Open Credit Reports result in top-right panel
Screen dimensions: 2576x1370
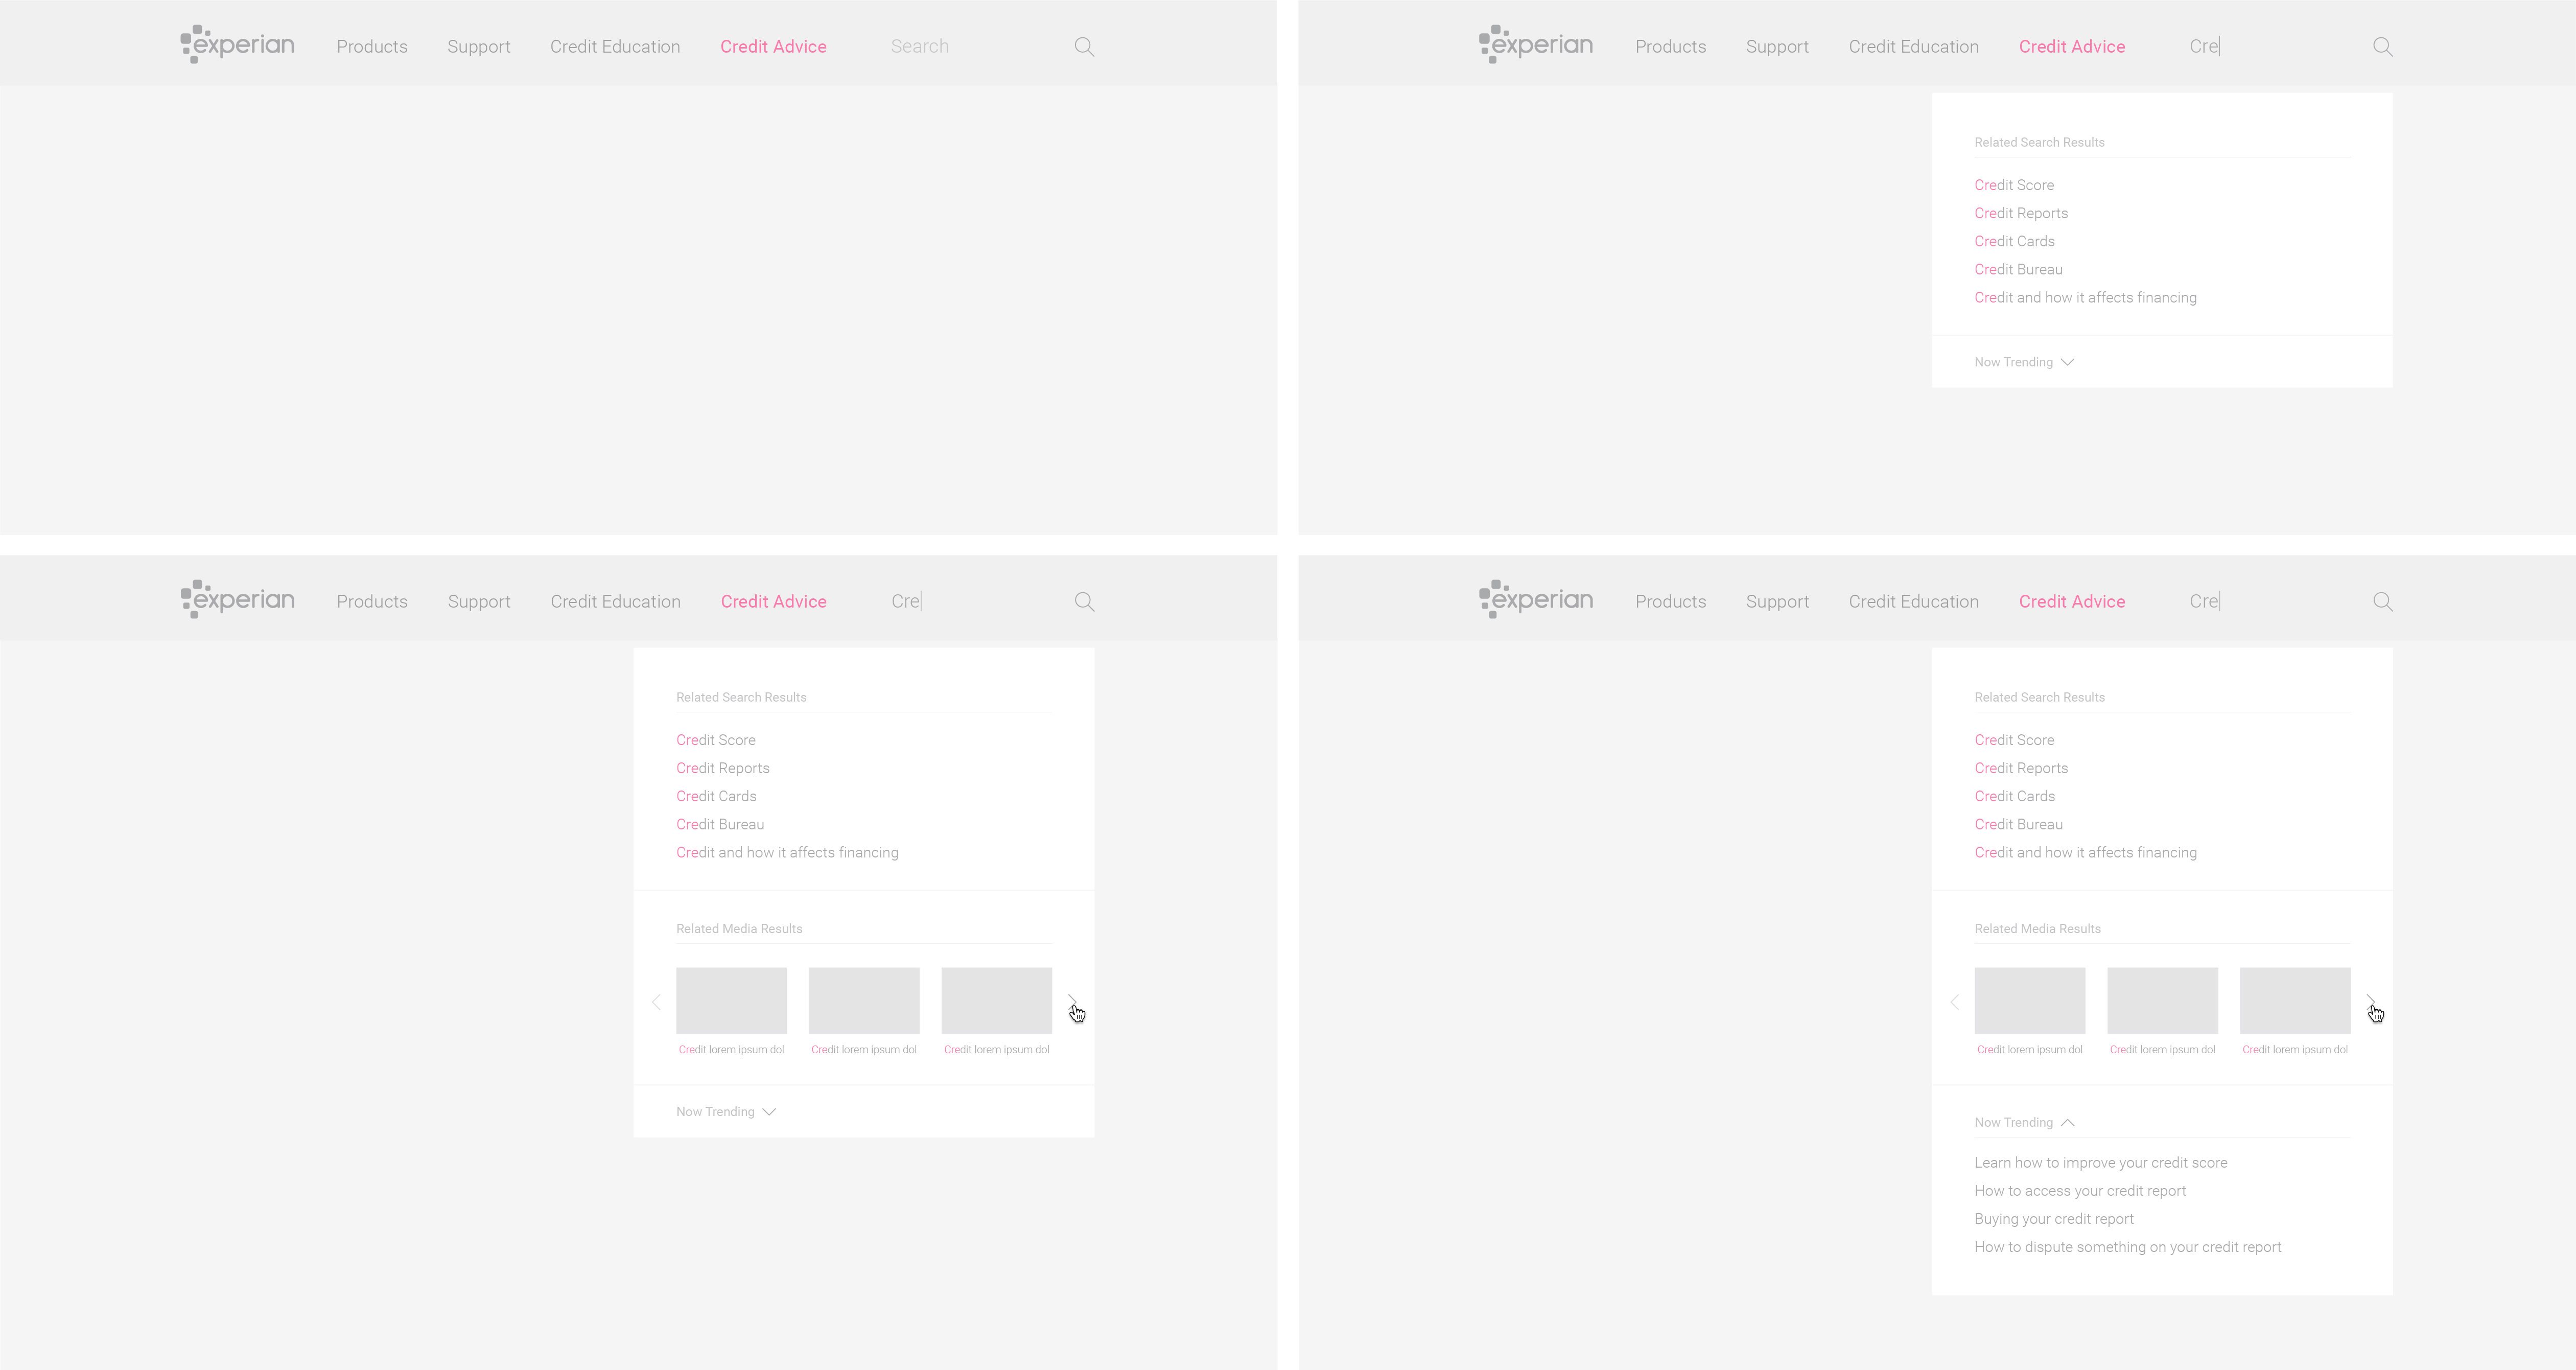tap(2021, 213)
